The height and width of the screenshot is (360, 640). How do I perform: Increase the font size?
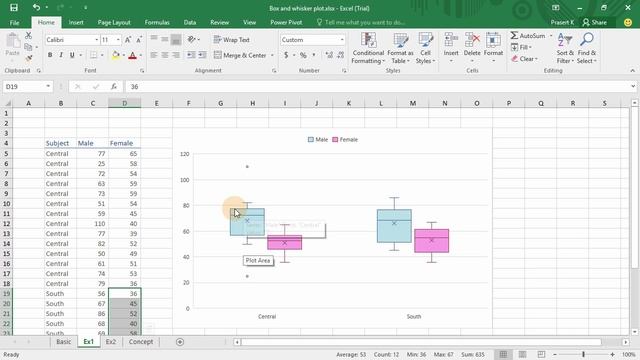128,40
